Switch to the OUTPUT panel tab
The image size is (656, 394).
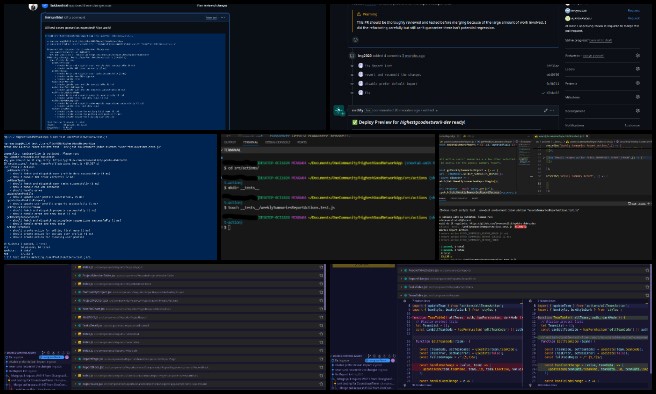tap(230, 143)
